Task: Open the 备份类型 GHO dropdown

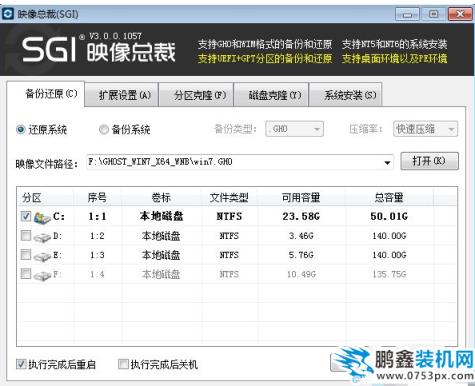Action: pyautogui.click(x=295, y=129)
